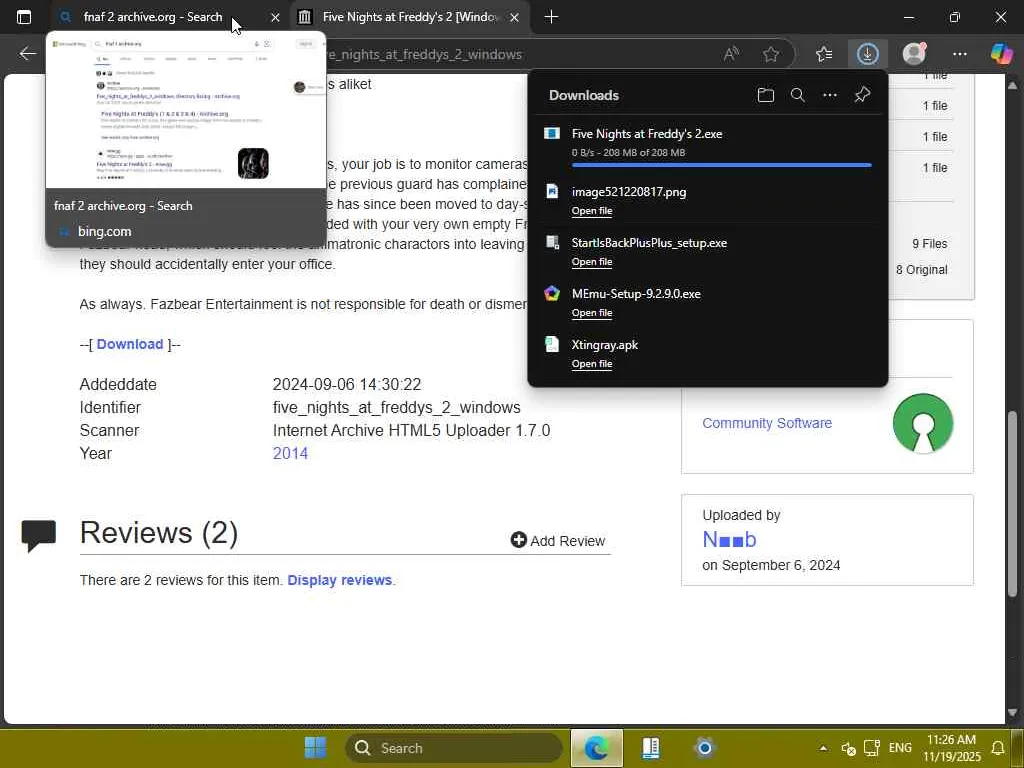Add this page to favorites with star icon
Screen dimensions: 1024x768
771,54
